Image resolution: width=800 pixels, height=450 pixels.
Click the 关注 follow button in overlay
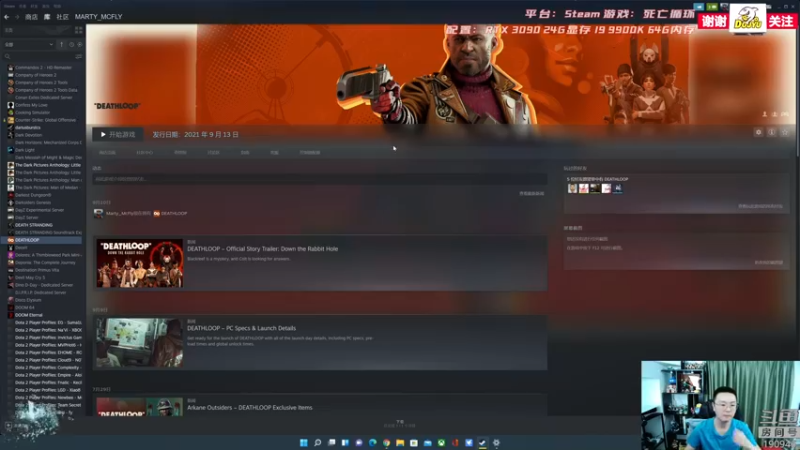tap(781, 21)
